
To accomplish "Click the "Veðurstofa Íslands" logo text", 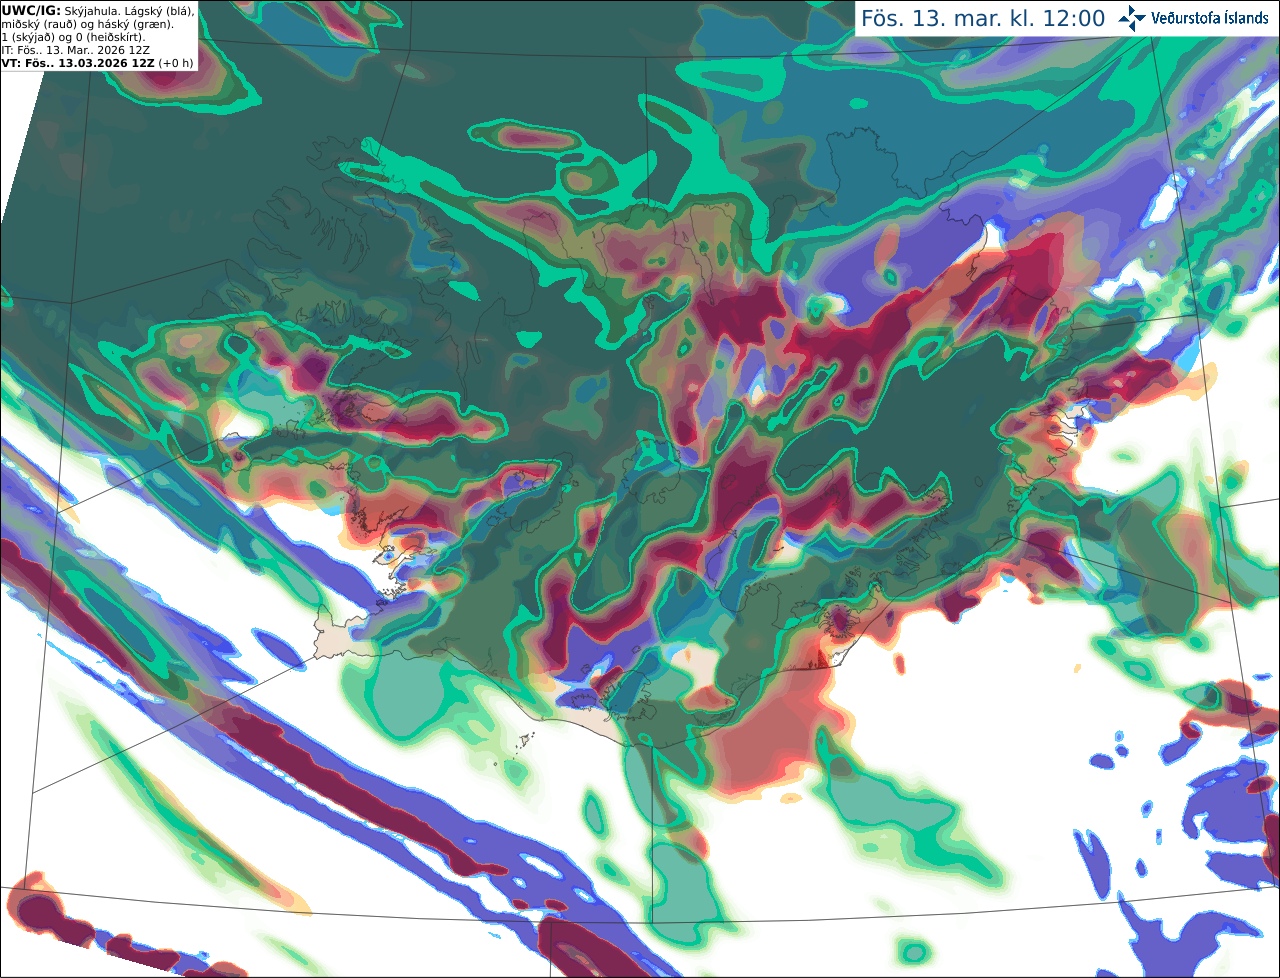I will tap(1210, 18).
